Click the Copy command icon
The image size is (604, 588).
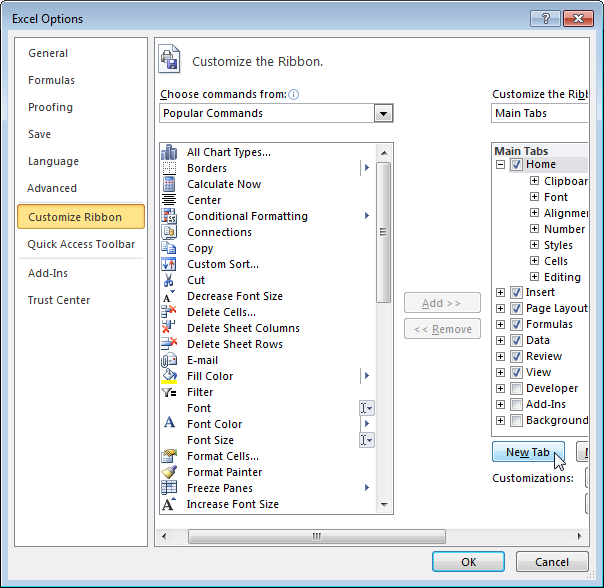(169, 248)
